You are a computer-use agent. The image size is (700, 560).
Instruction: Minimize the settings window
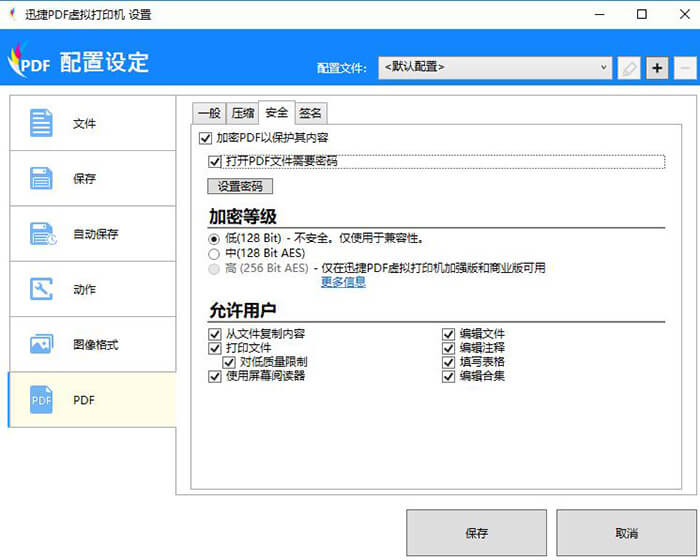[600, 14]
